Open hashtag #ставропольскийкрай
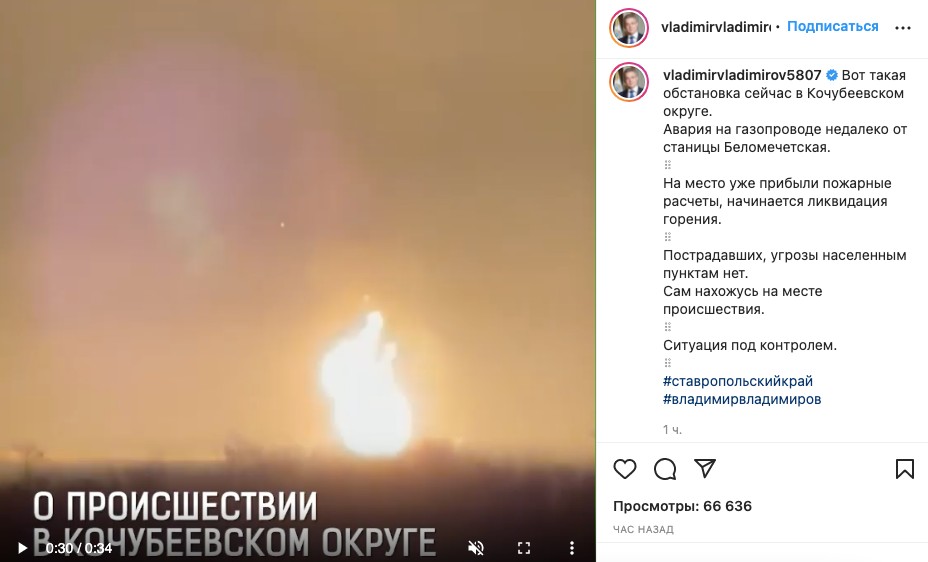 pyautogui.click(x=737, y=381)
